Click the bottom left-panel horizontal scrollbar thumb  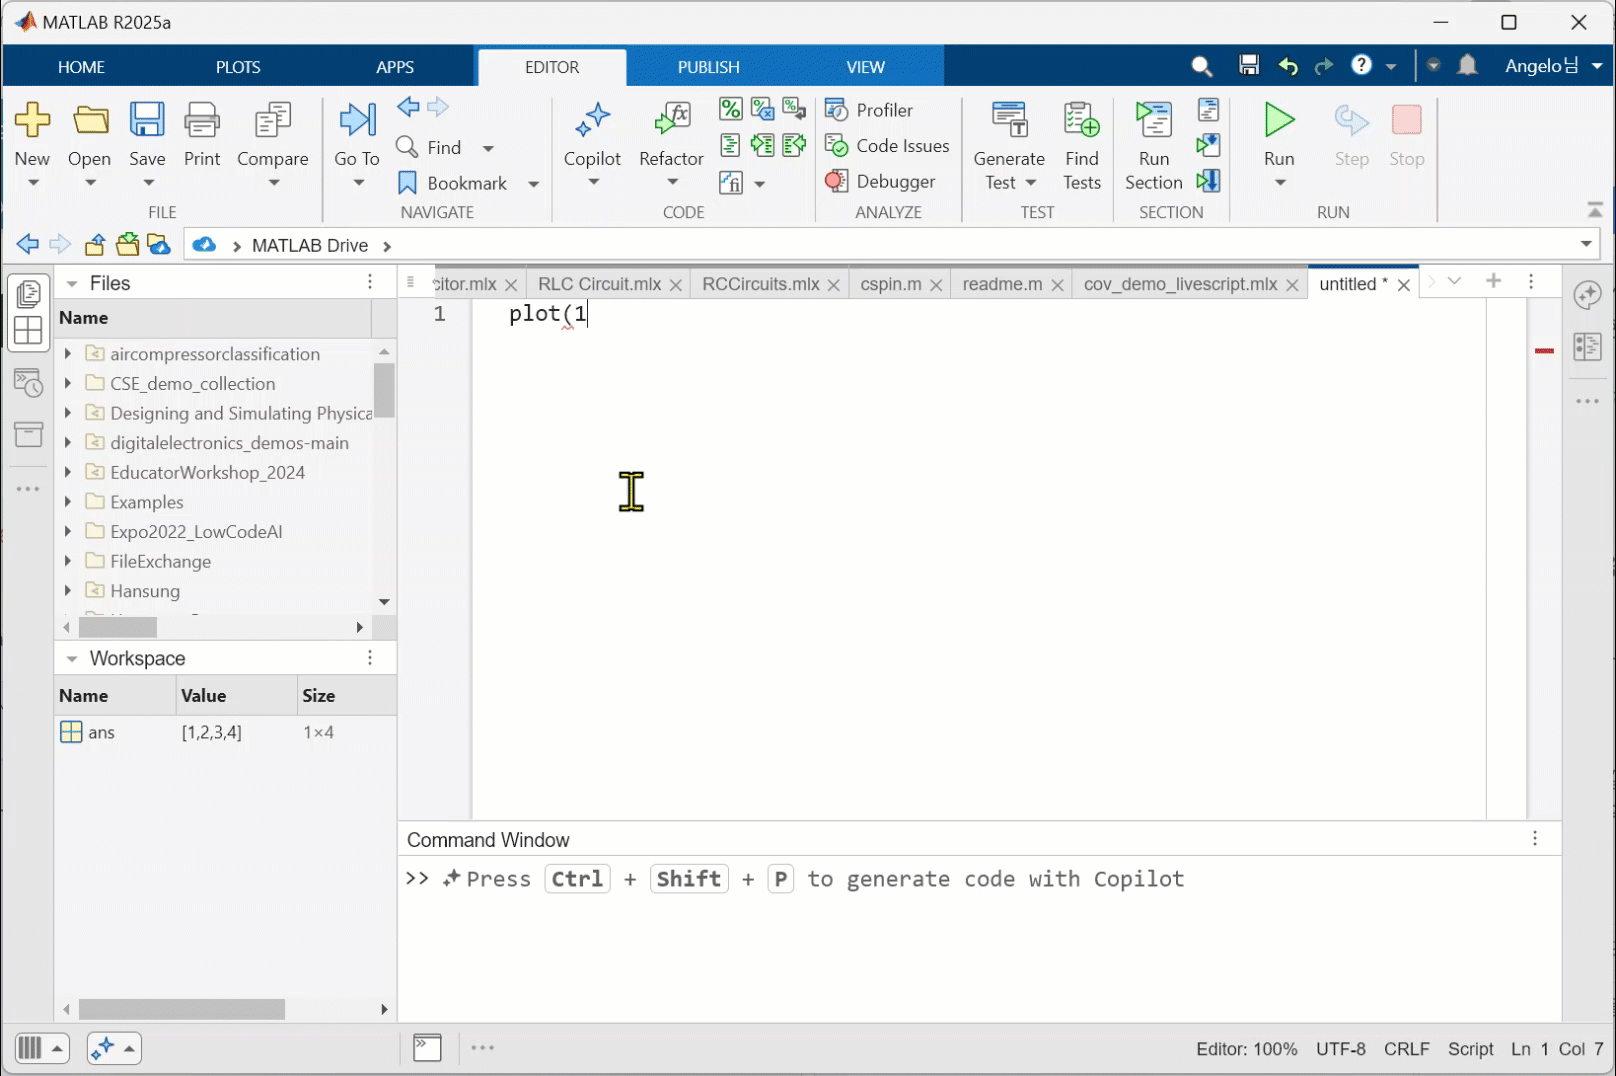(182, 1009)
